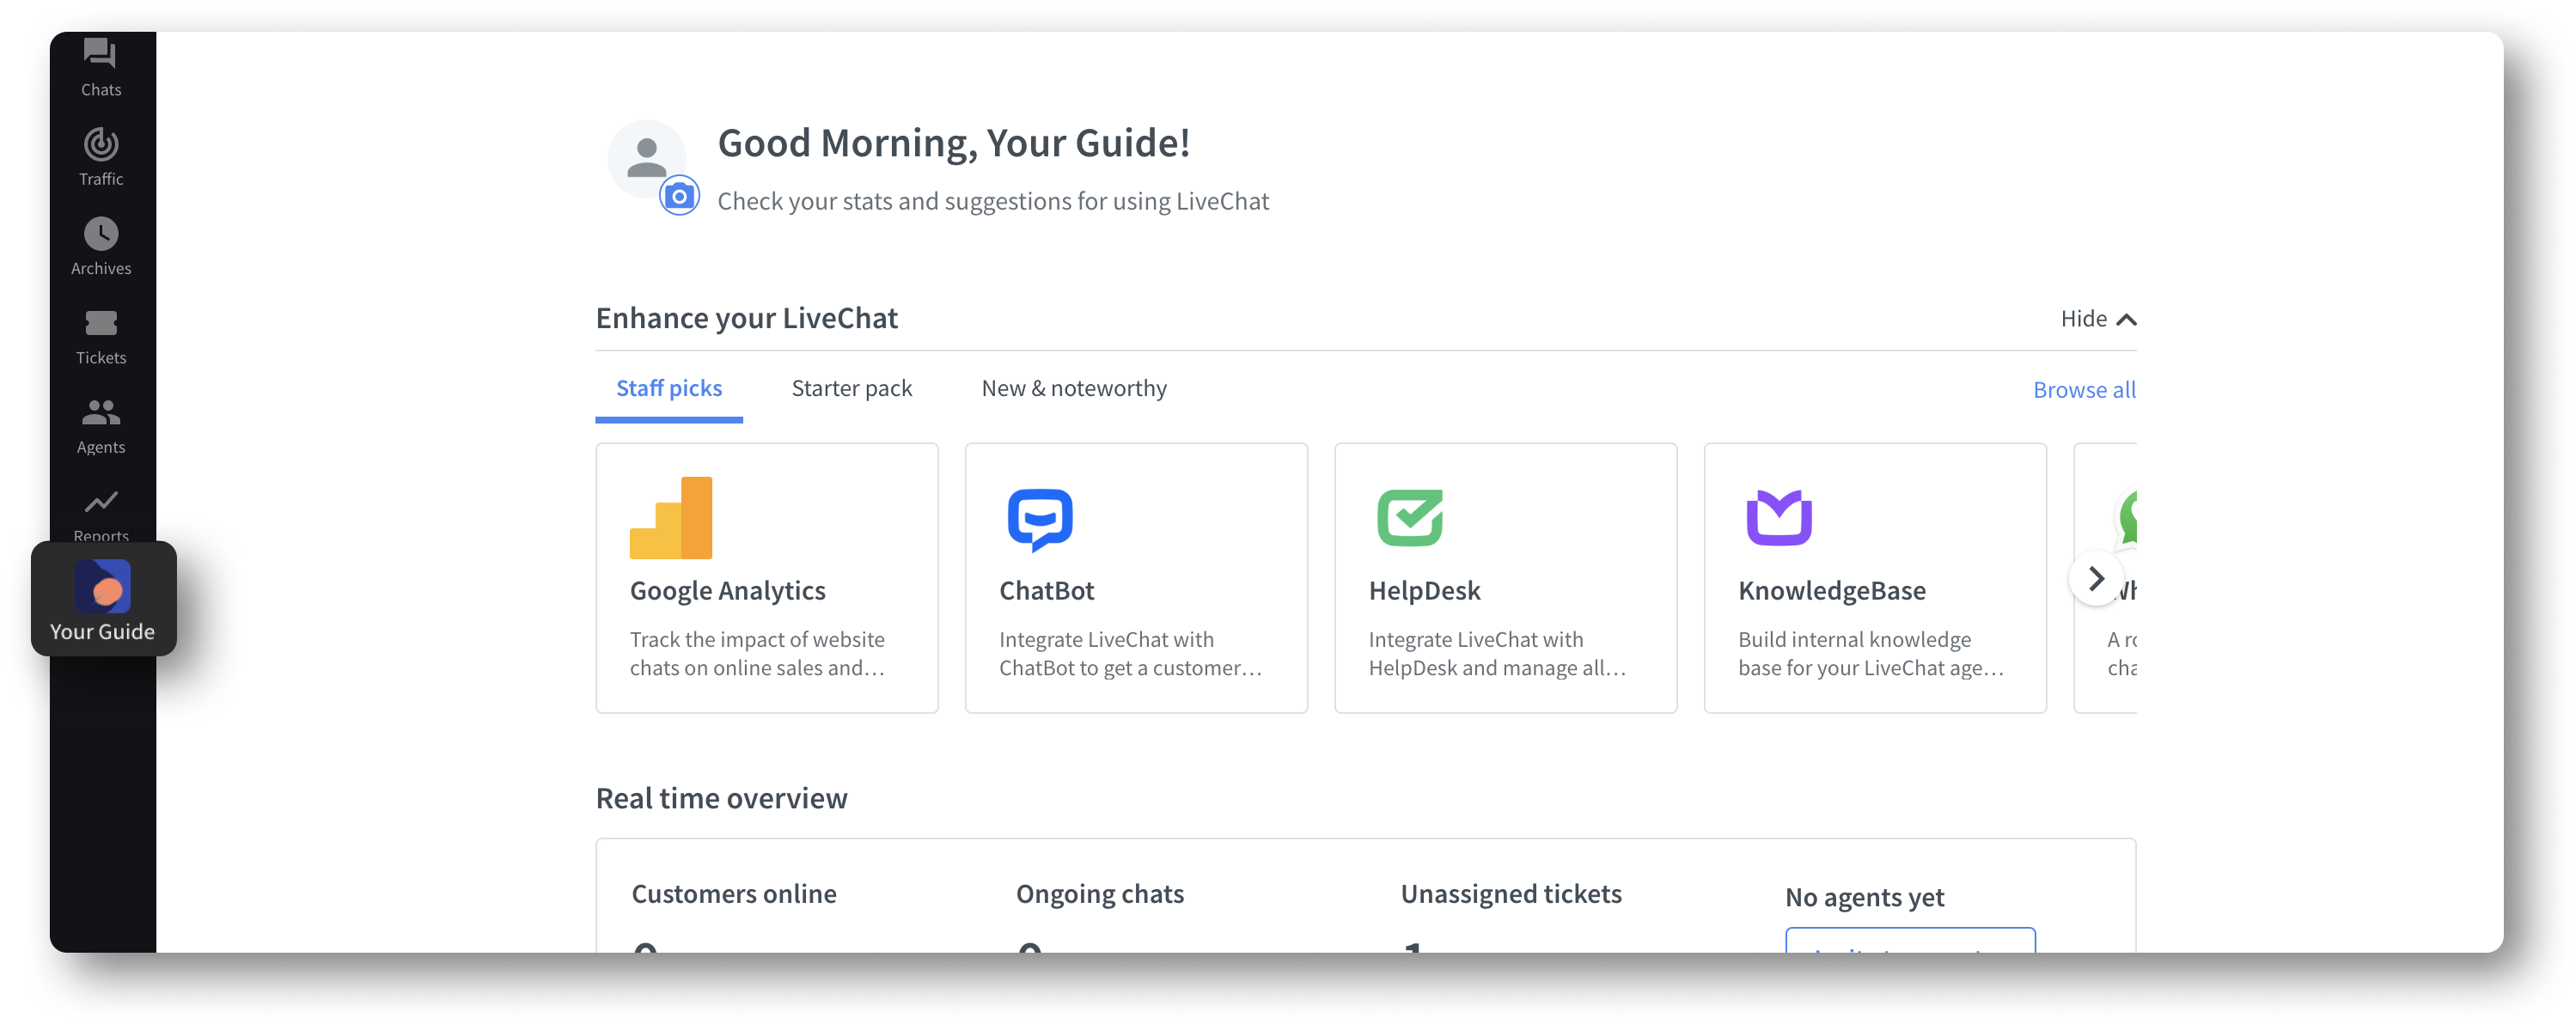Select the Staff picks tab
Screen dimensions: 2576x1024
point(670,388)
